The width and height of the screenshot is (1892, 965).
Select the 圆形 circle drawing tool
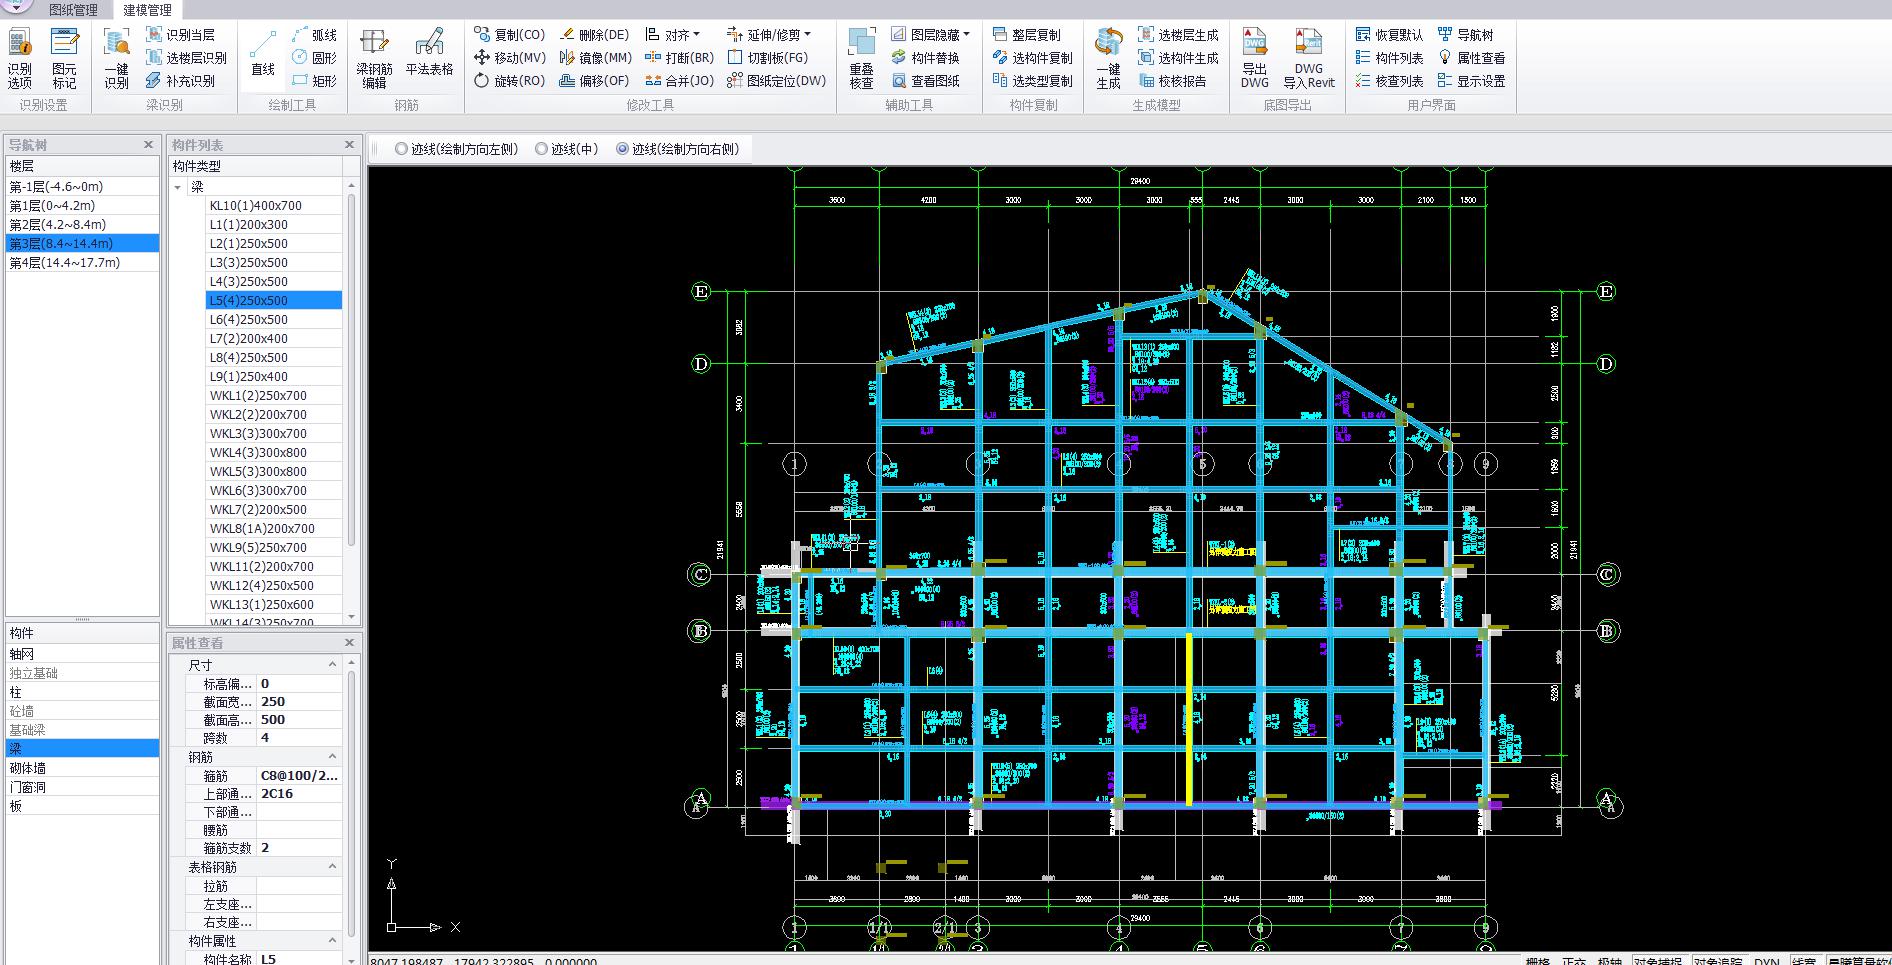coord(315,58)
